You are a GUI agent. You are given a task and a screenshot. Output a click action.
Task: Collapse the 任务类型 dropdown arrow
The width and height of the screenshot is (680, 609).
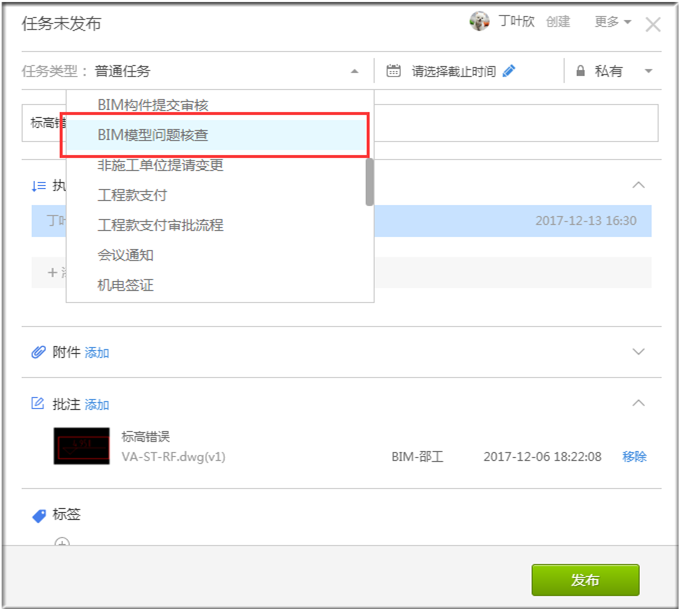(x=354, y=72)
